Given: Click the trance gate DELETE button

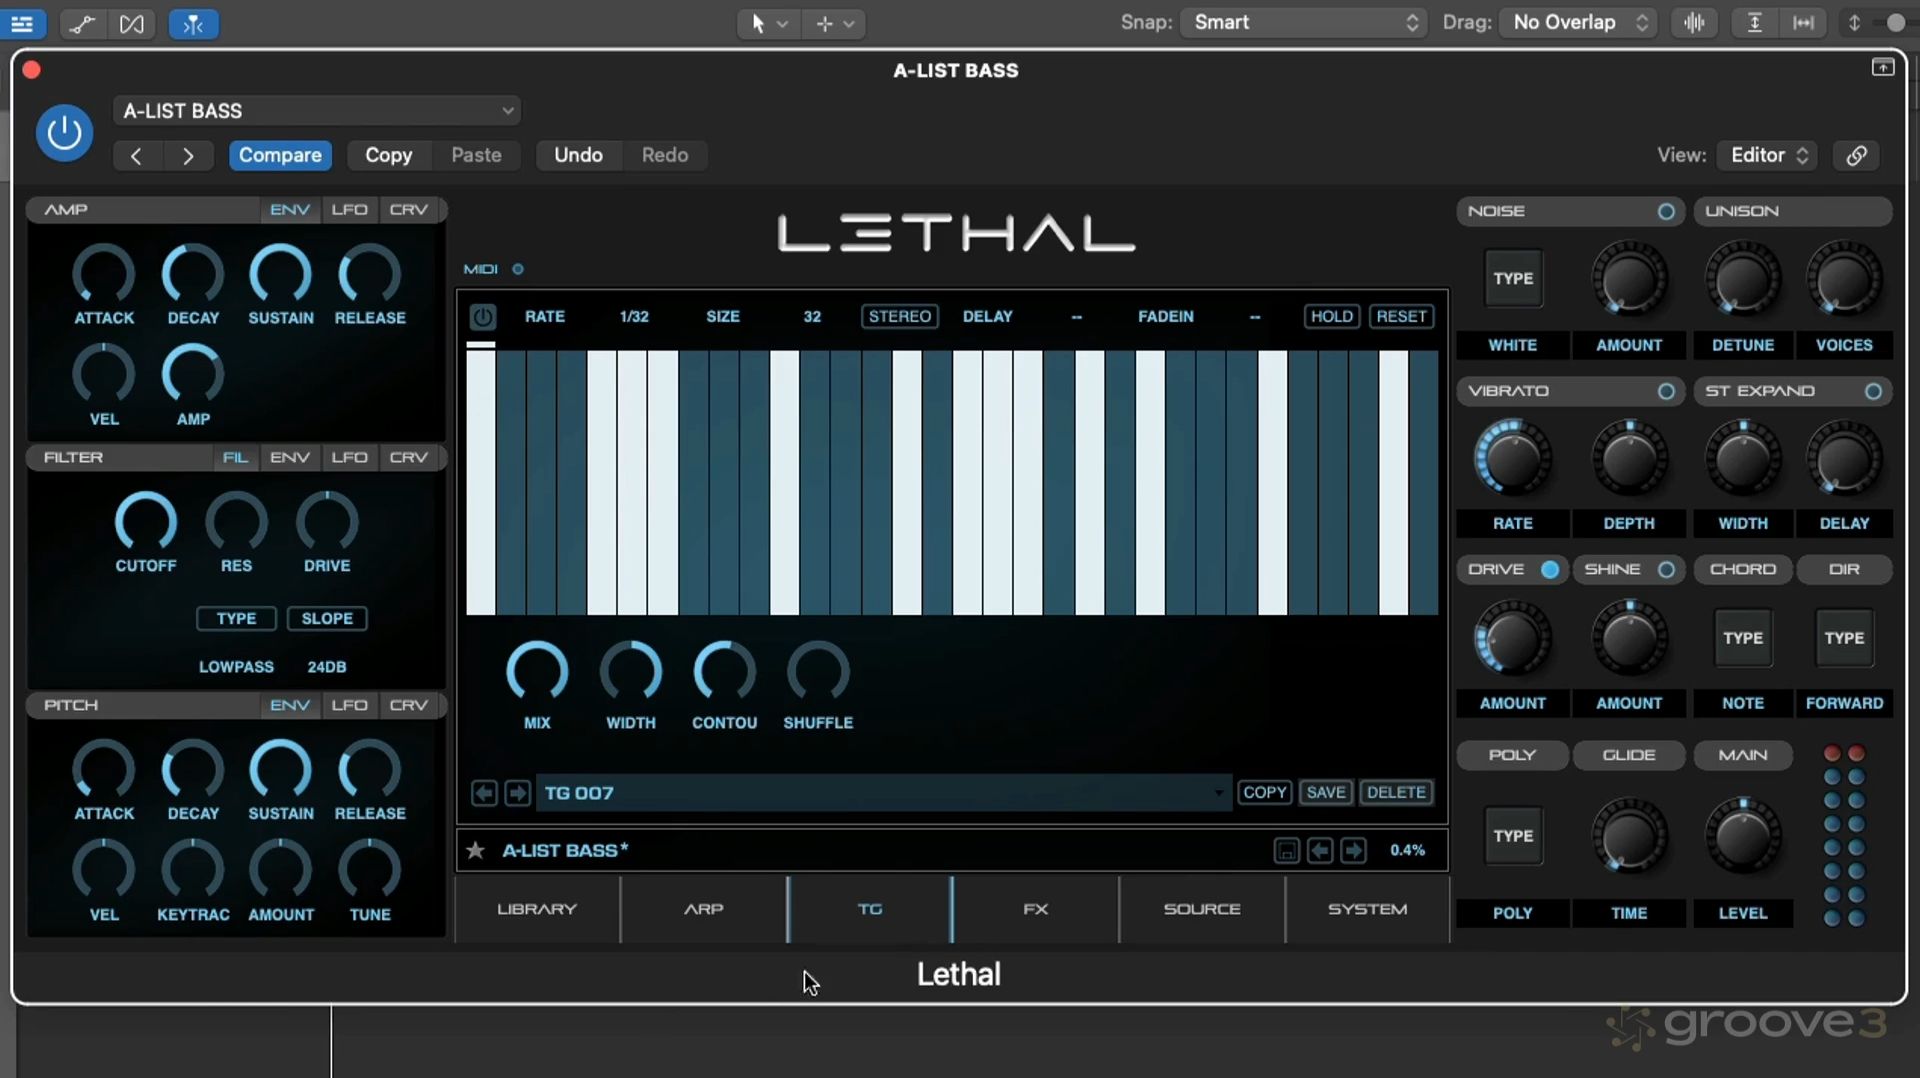Looking at the screenshot, I should tap(1396, 793).
